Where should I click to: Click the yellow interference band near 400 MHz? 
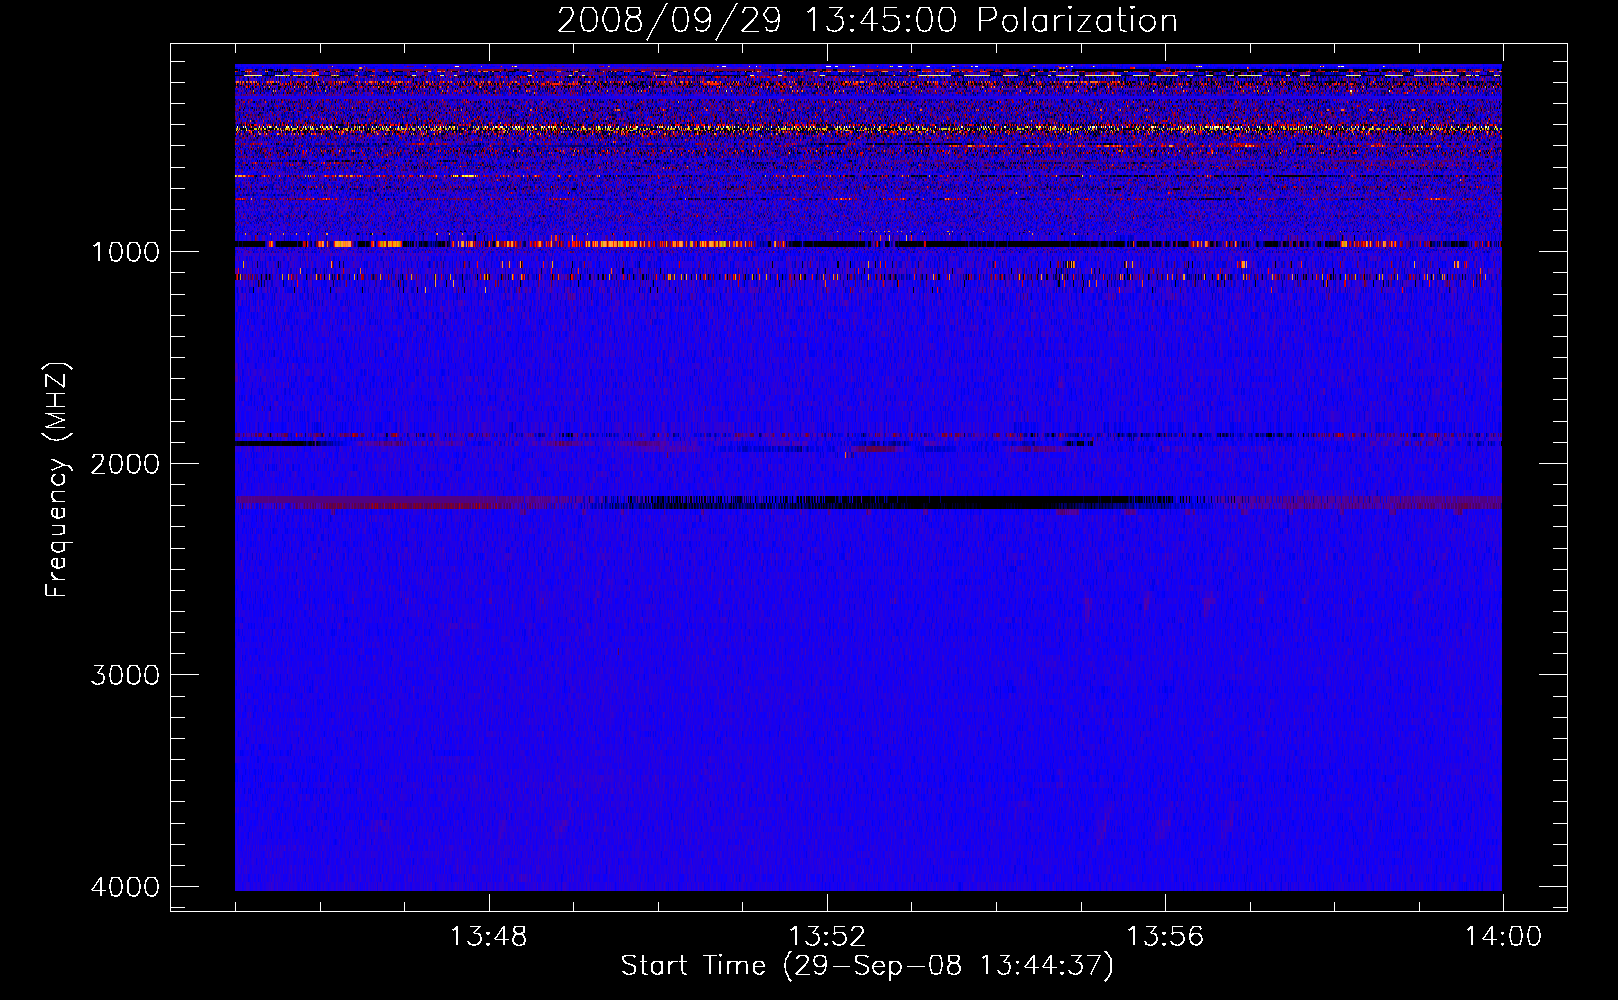[868, 128]
